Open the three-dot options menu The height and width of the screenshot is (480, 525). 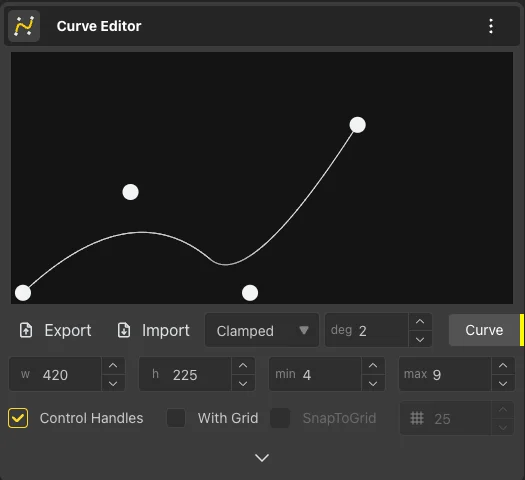(491, 26)
